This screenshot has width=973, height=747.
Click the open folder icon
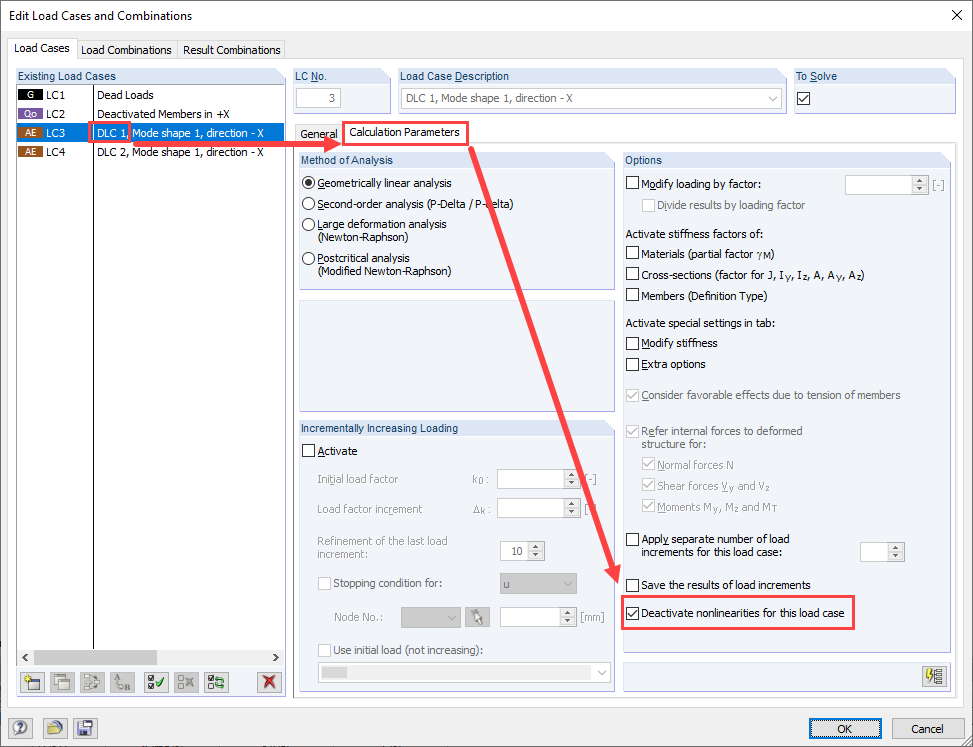[x=55, y=728]
